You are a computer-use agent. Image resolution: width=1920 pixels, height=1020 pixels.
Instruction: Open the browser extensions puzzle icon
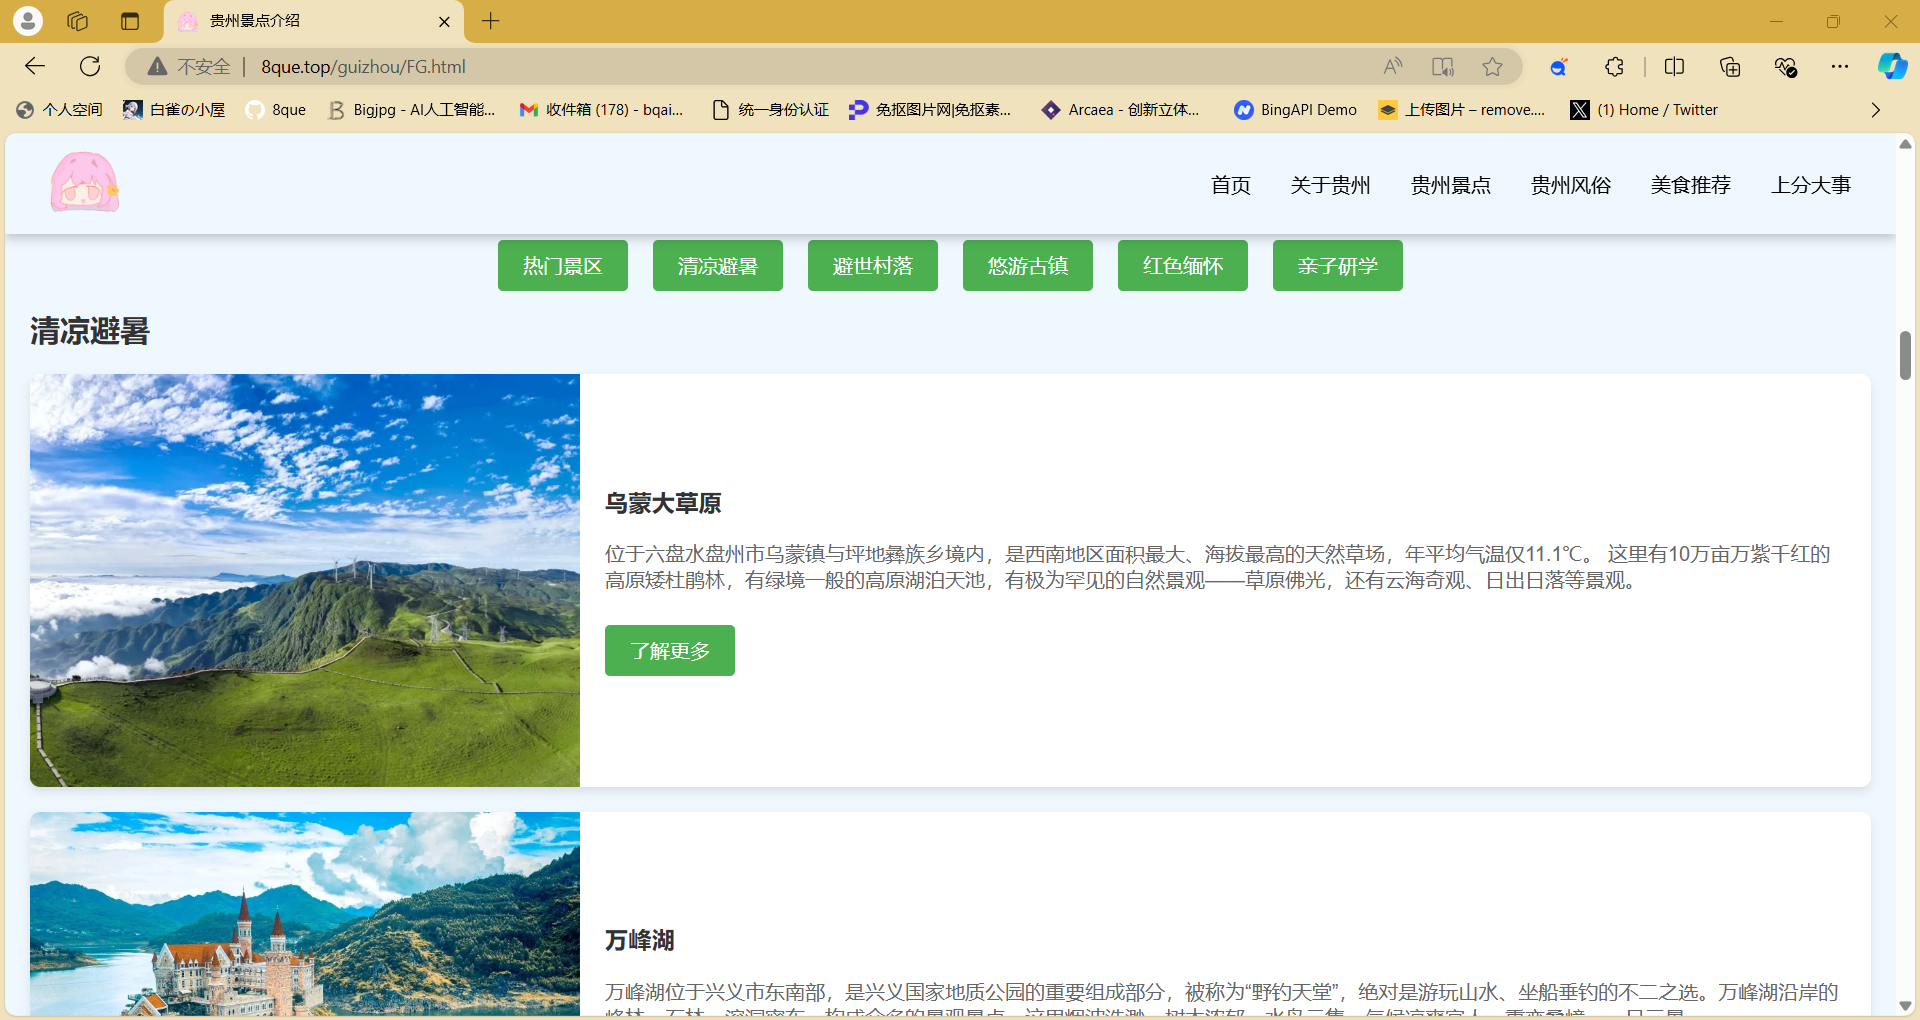1614,67
